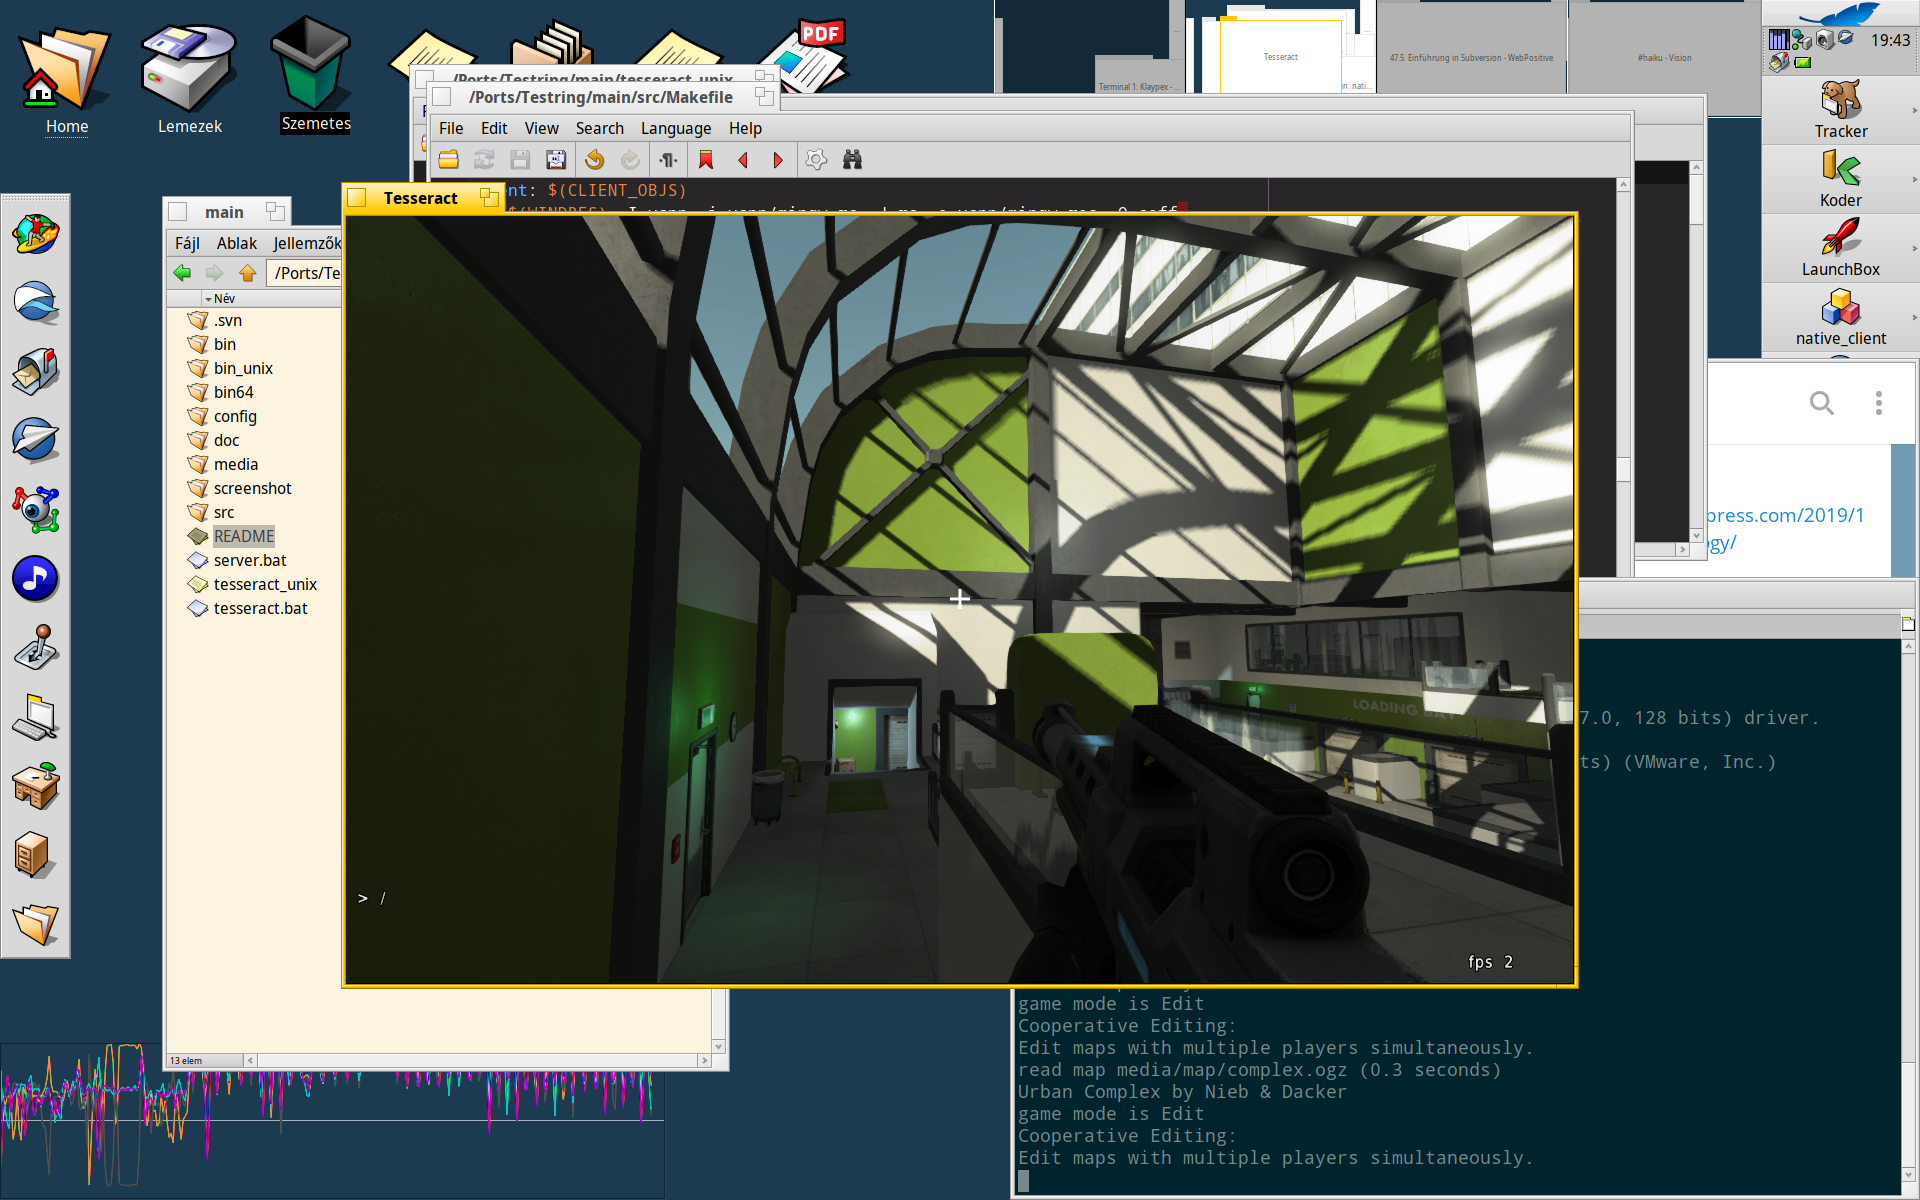
Task: Open Jellemzők menu in main Tracker window
Action: [x=307, y=243]
